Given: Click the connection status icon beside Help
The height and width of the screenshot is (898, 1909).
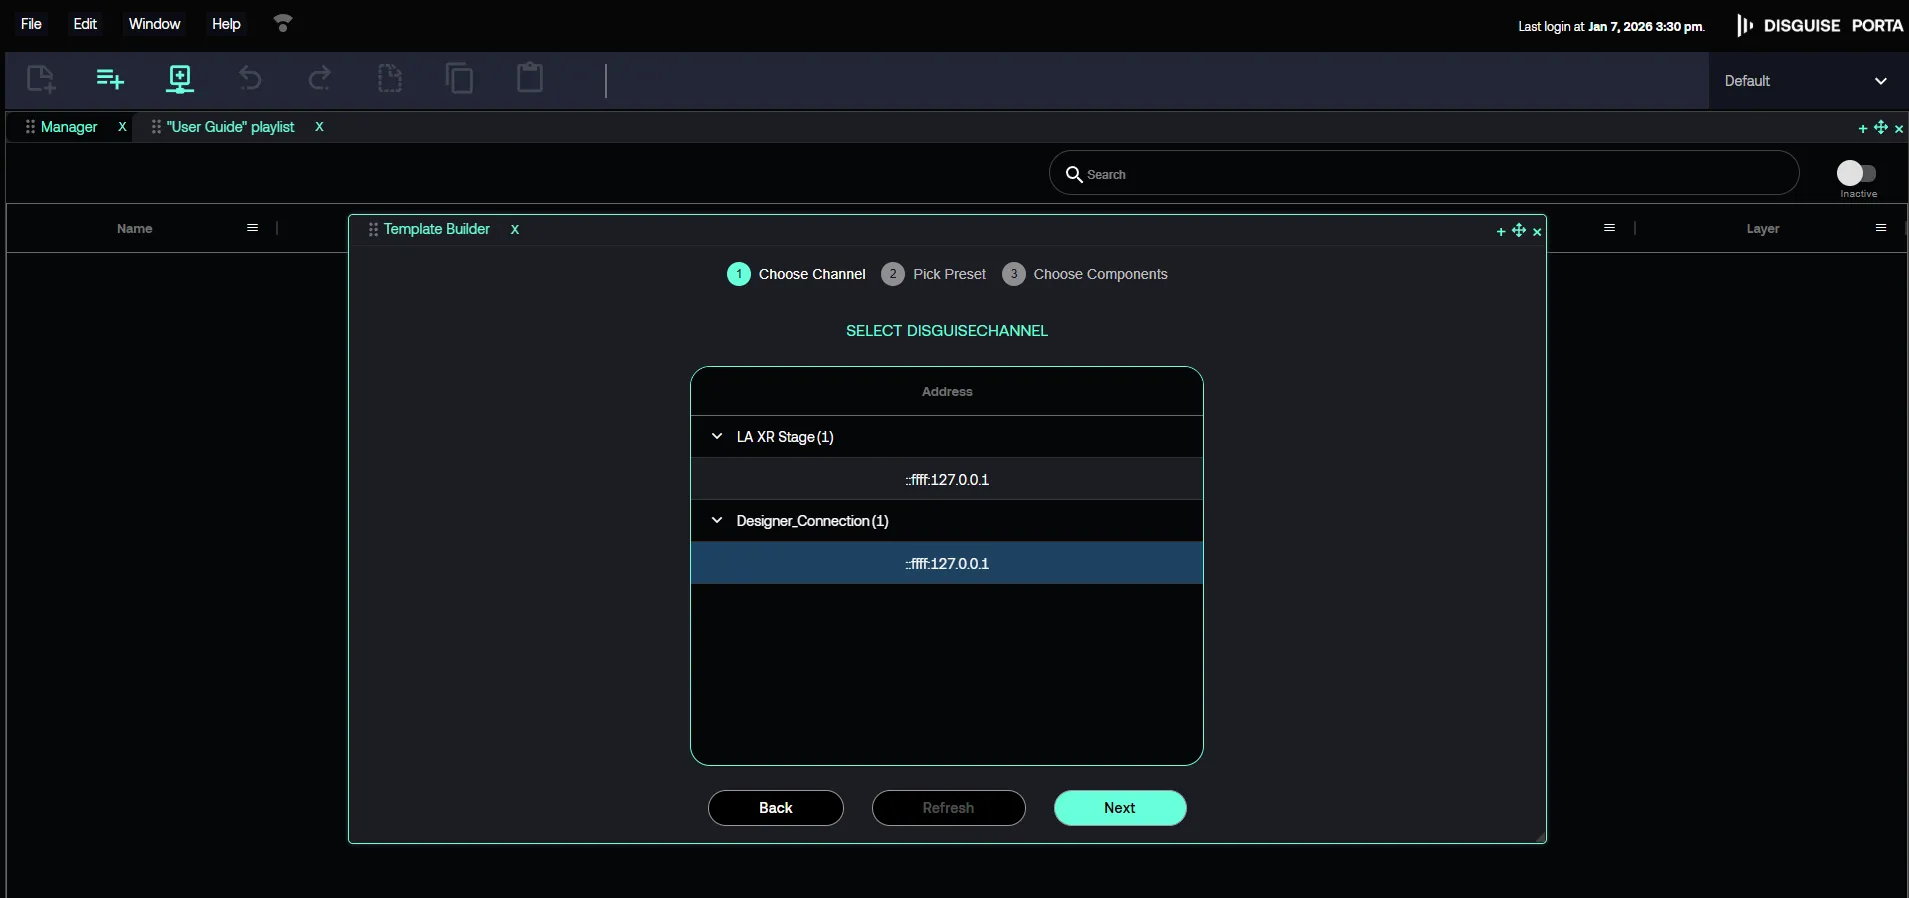Looking at the screenshot, I should [x=283, y=24].
